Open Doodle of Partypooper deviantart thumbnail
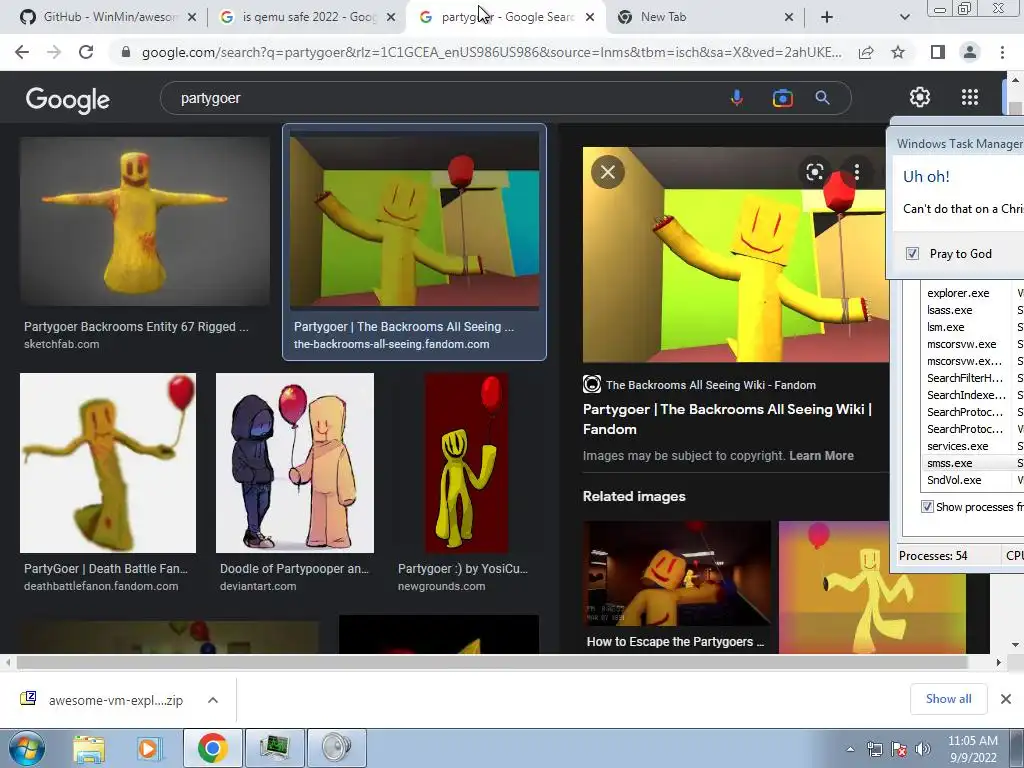This screenshot has height=768, width=1024. click(x=295, y=463)
